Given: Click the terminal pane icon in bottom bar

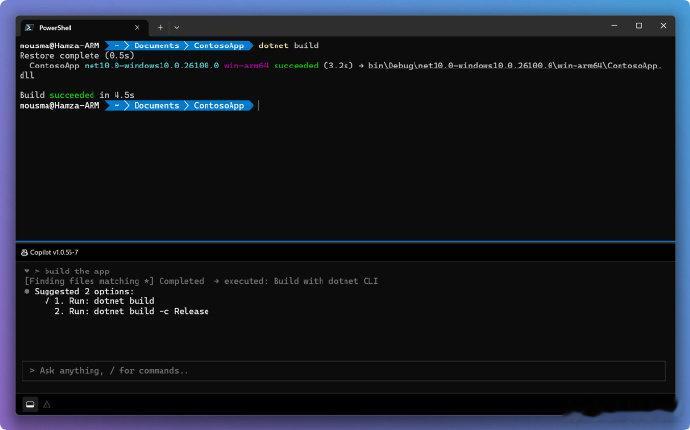Looking at the screenshot, I should point(30,404).
